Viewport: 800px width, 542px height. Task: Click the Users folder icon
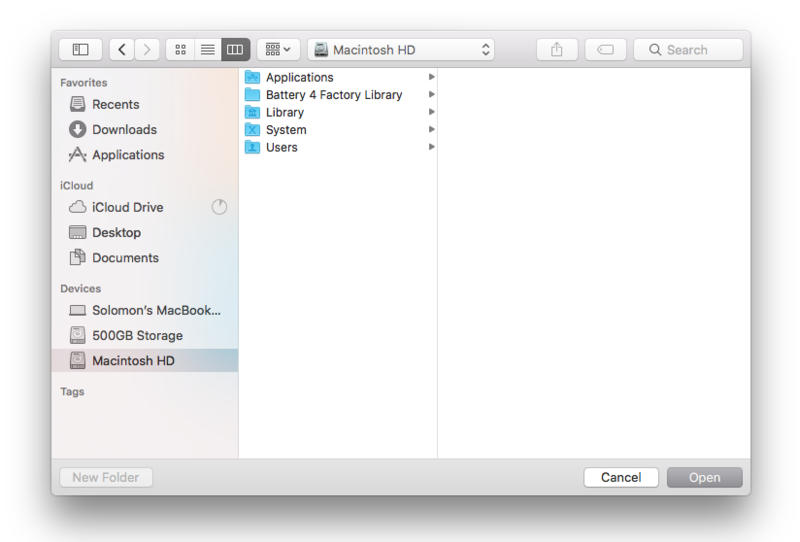[x=253, y=147]
